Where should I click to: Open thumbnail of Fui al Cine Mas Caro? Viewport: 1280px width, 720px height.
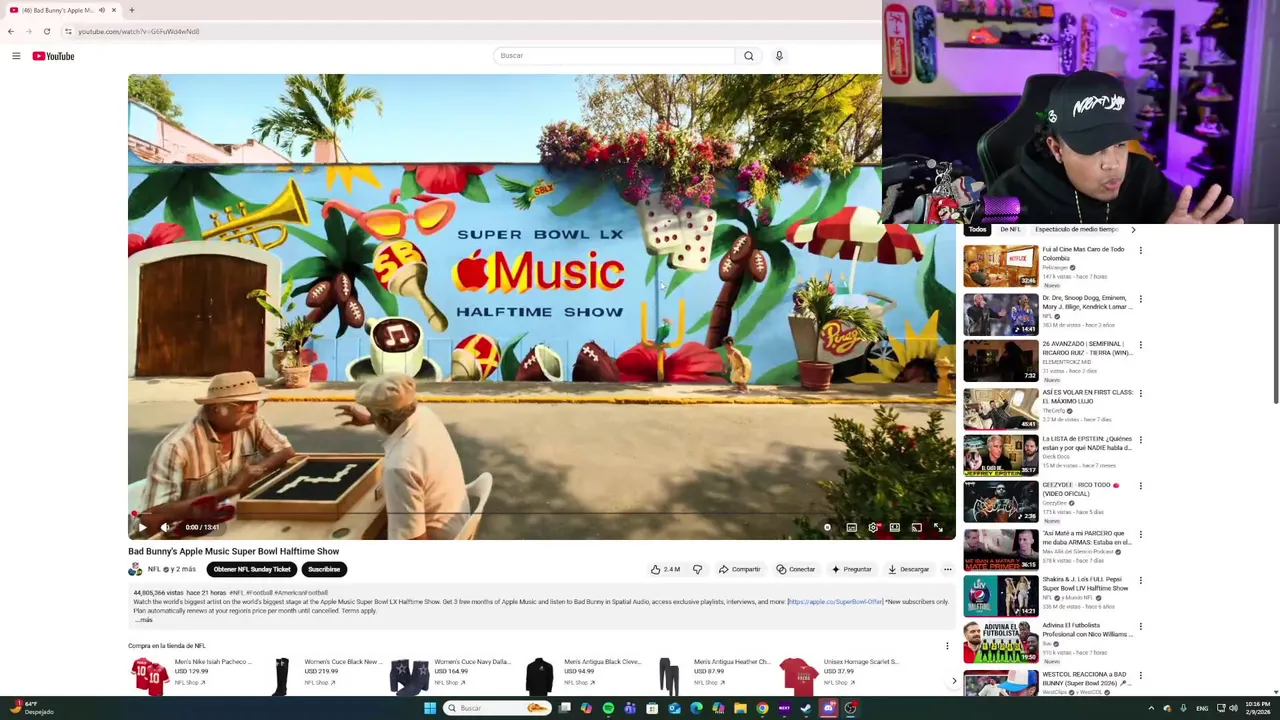pyautogui.click(x=1001, y=266)
